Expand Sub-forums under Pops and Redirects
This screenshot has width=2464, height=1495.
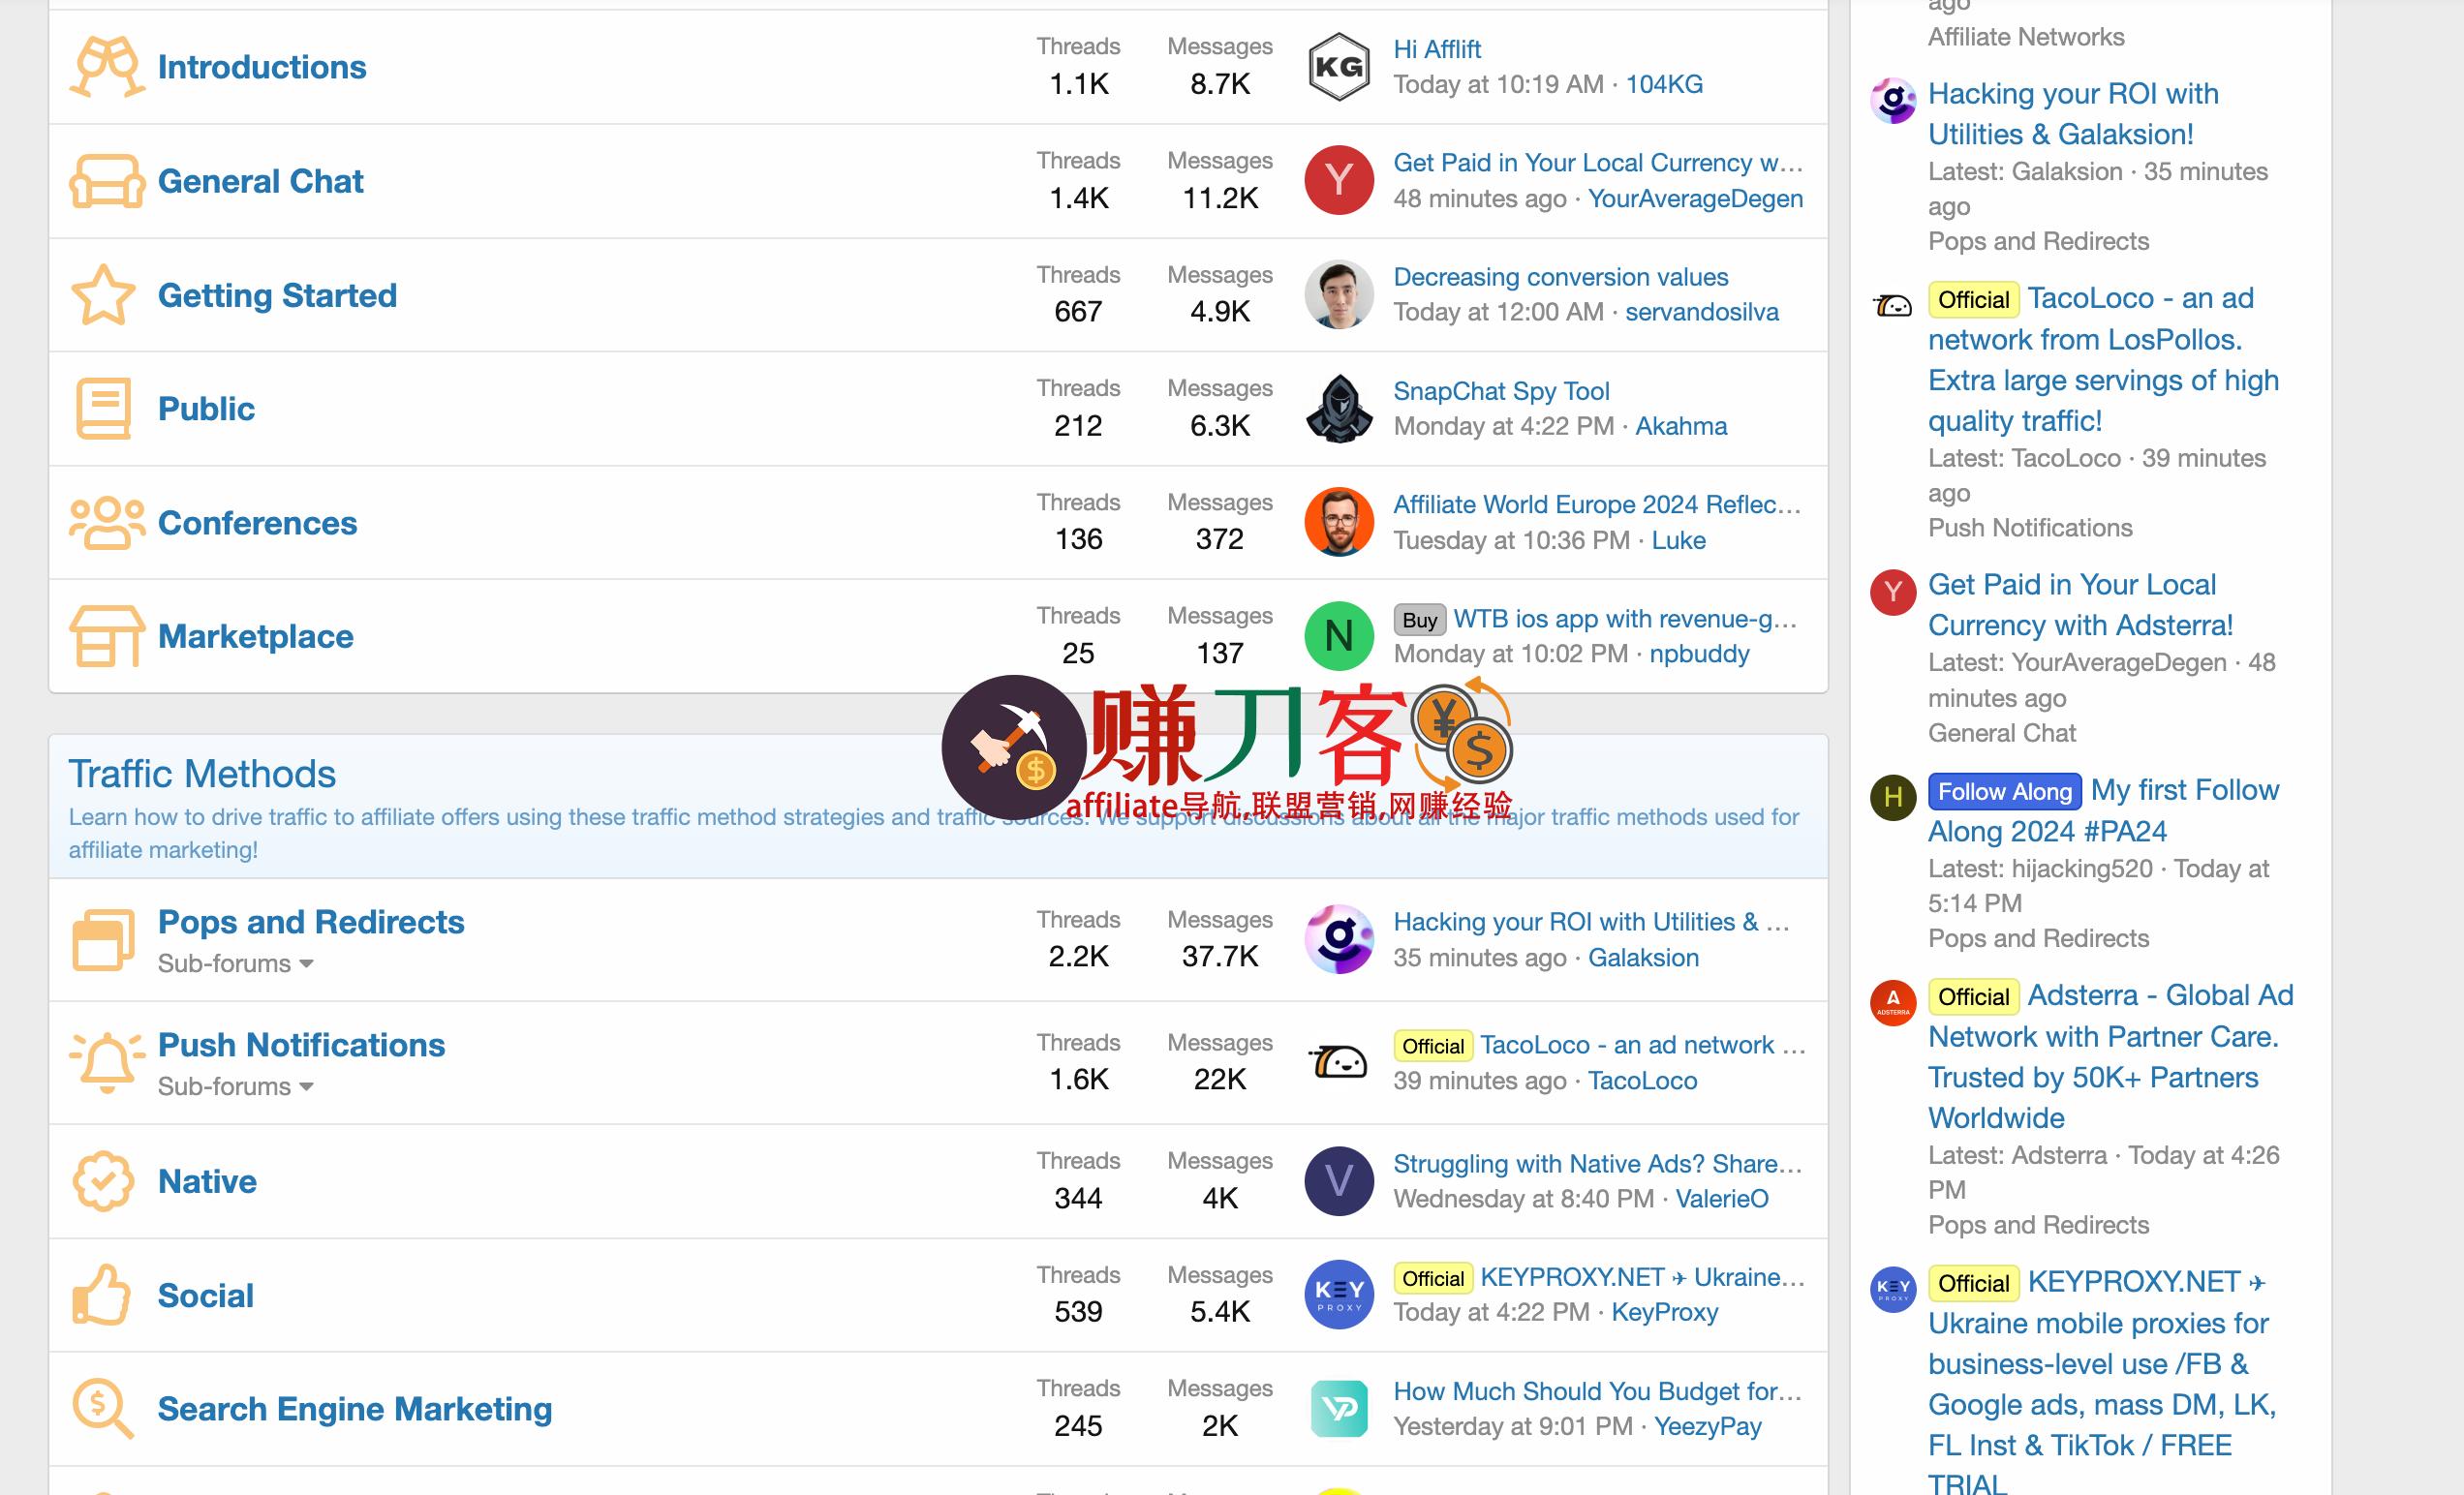pyautogui.click(x=236, y=964)
